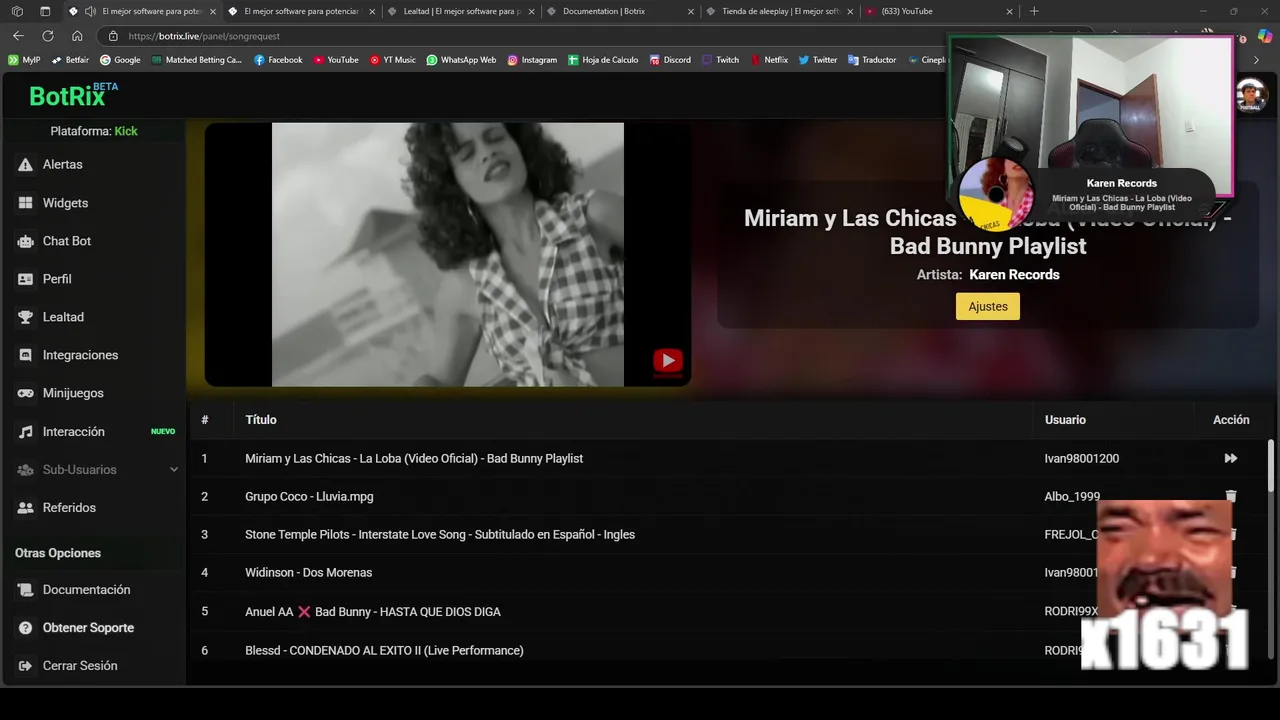1280x720 pixels.
Task: Go to Chat Bot settings
Action: (66, 241)
